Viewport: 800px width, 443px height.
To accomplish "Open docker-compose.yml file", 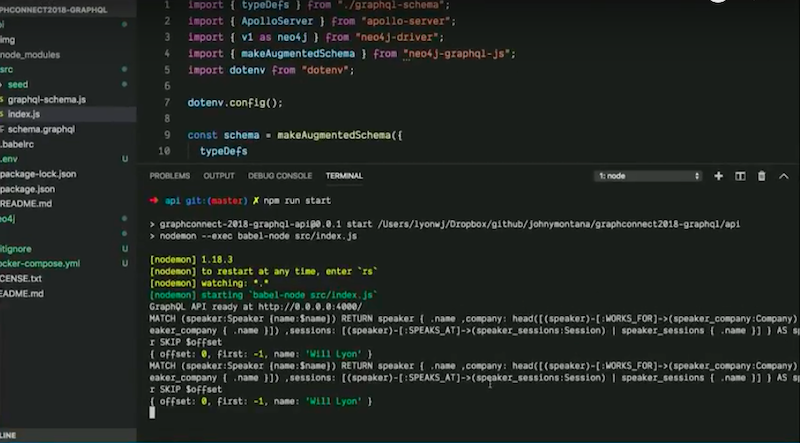I will click(x=40, y=264).
